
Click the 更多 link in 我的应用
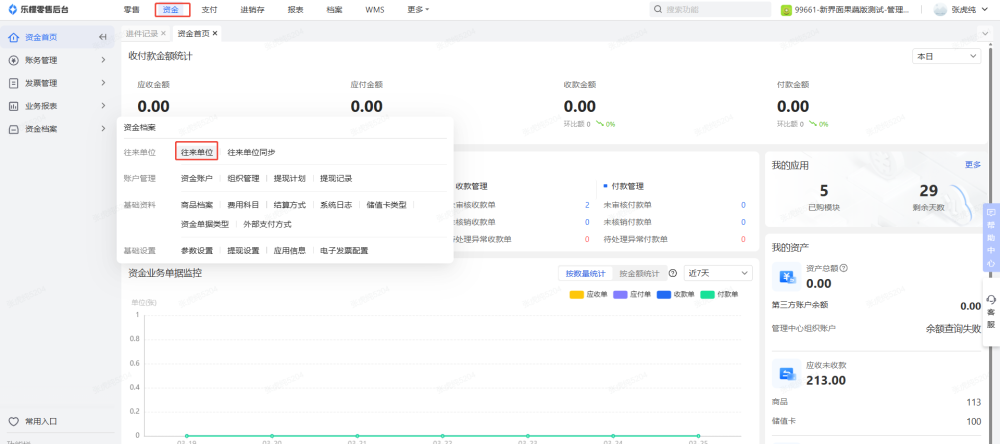[972, 165]
